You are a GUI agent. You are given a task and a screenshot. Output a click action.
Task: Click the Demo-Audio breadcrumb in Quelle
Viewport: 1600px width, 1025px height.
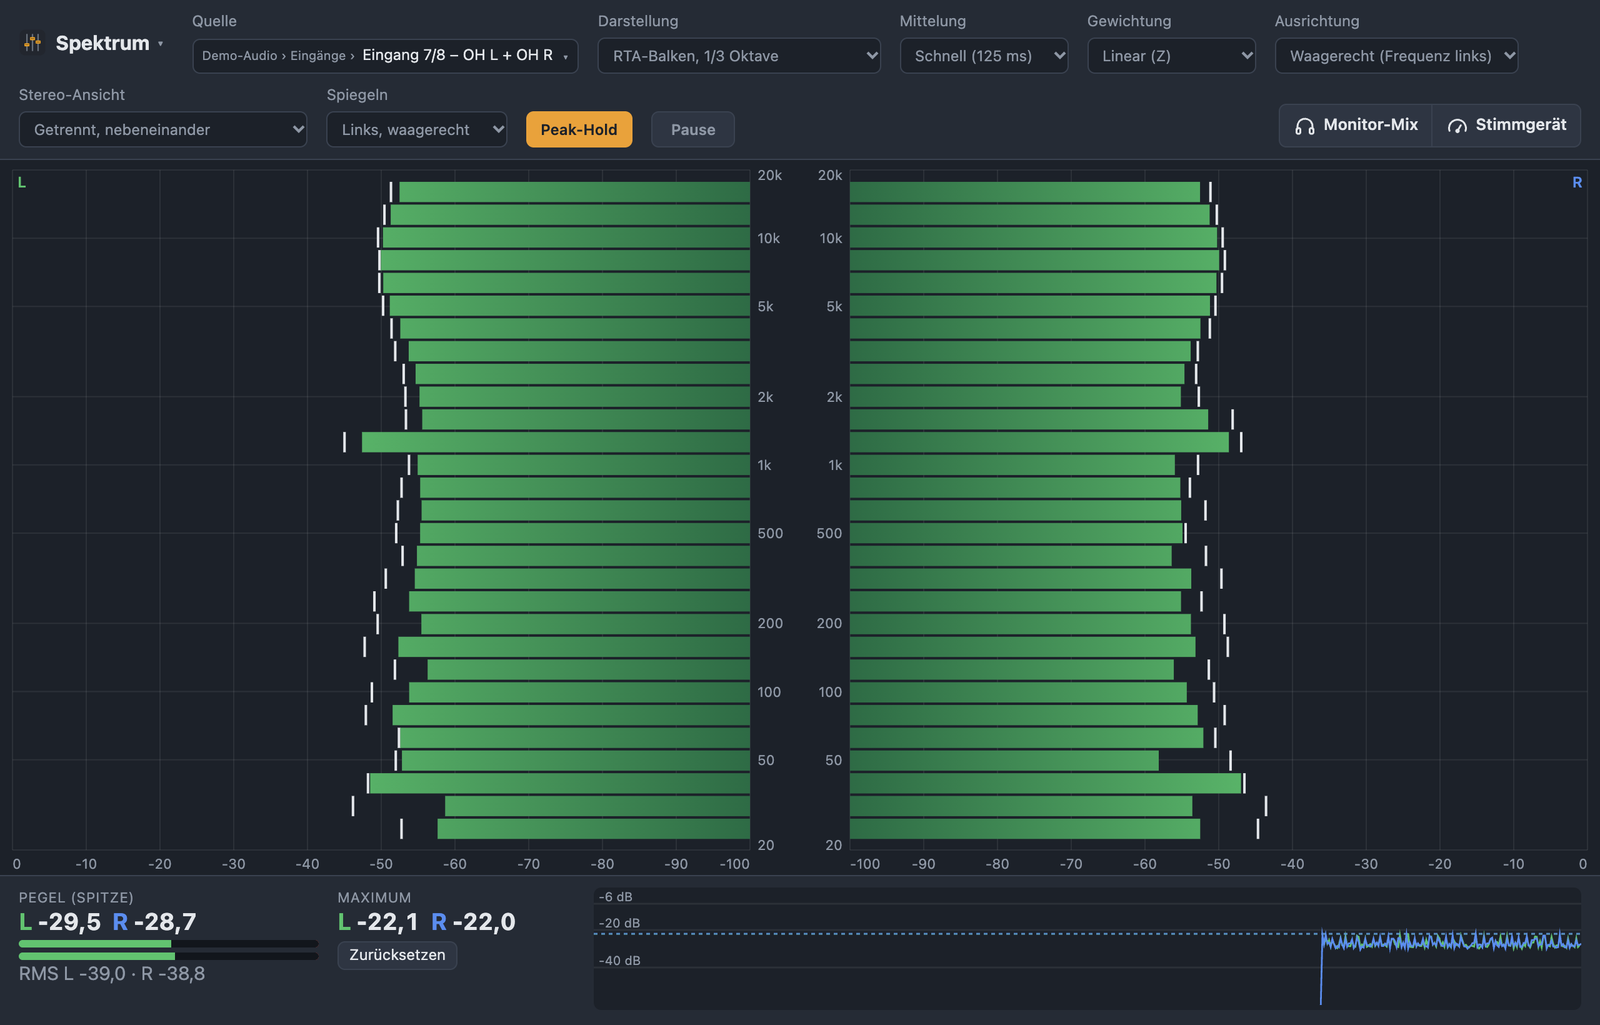click(239, 56)
